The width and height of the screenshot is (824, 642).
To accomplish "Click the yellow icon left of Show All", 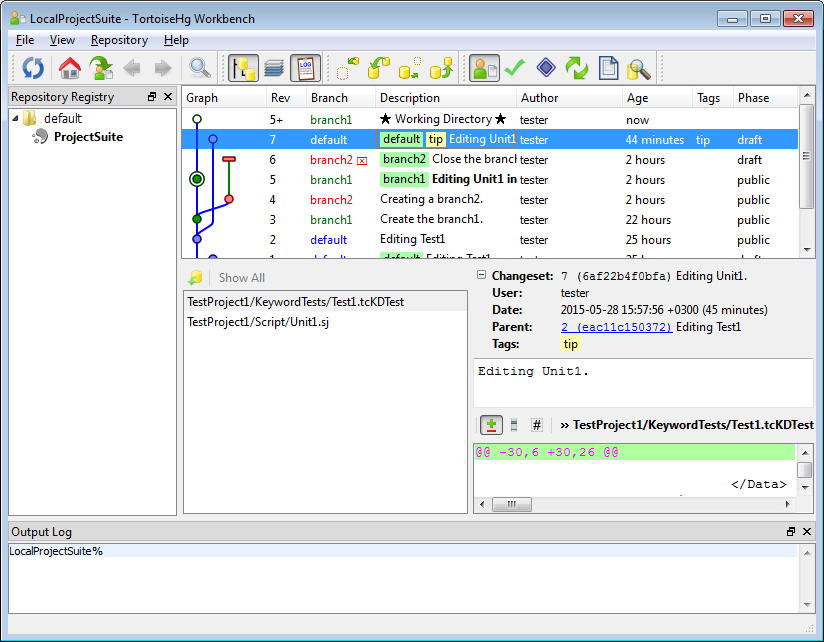I will pos(195,277).
